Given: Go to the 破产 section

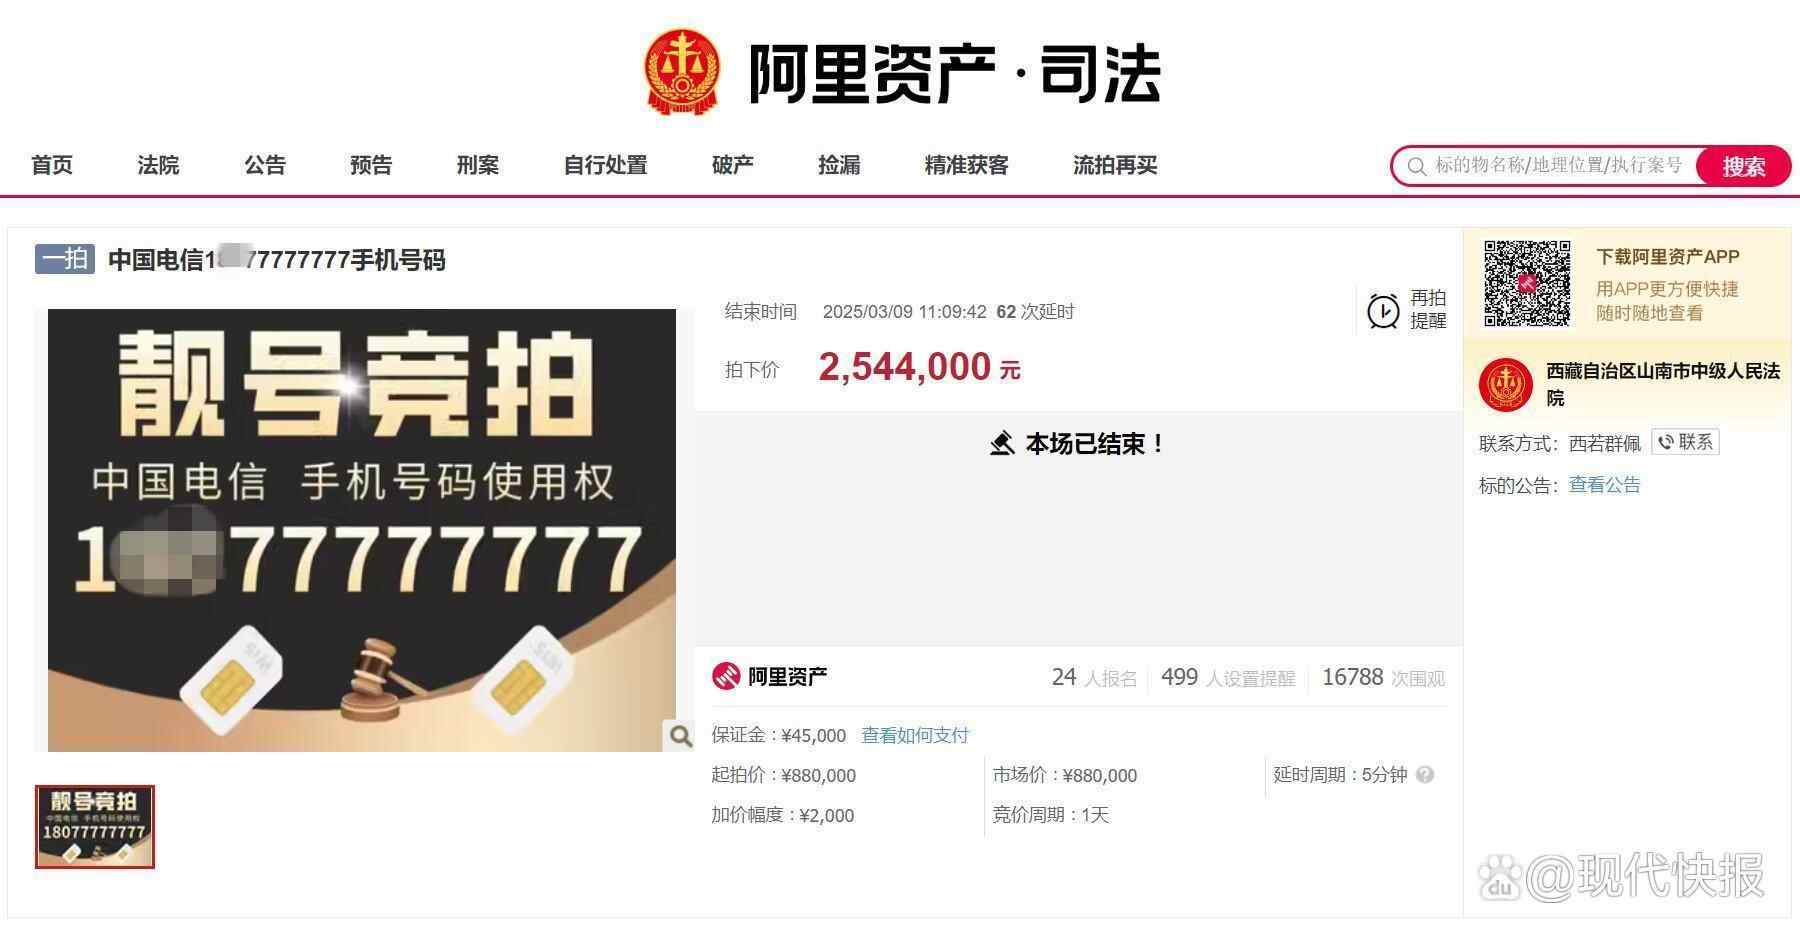Looking at the screenshot, I should click(x=732, y=165).
